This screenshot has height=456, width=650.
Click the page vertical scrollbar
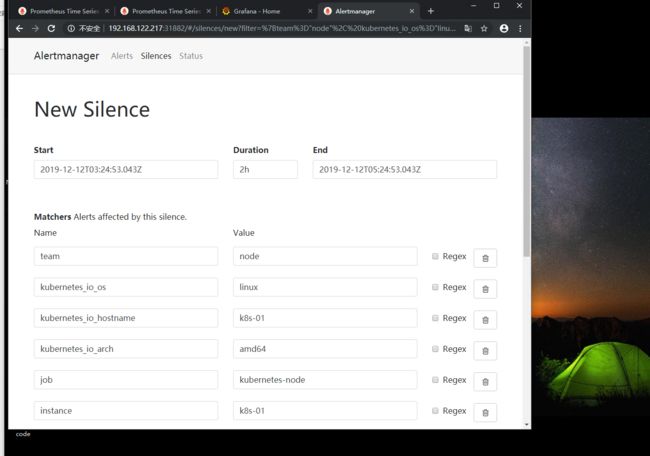tap(527, 150)
